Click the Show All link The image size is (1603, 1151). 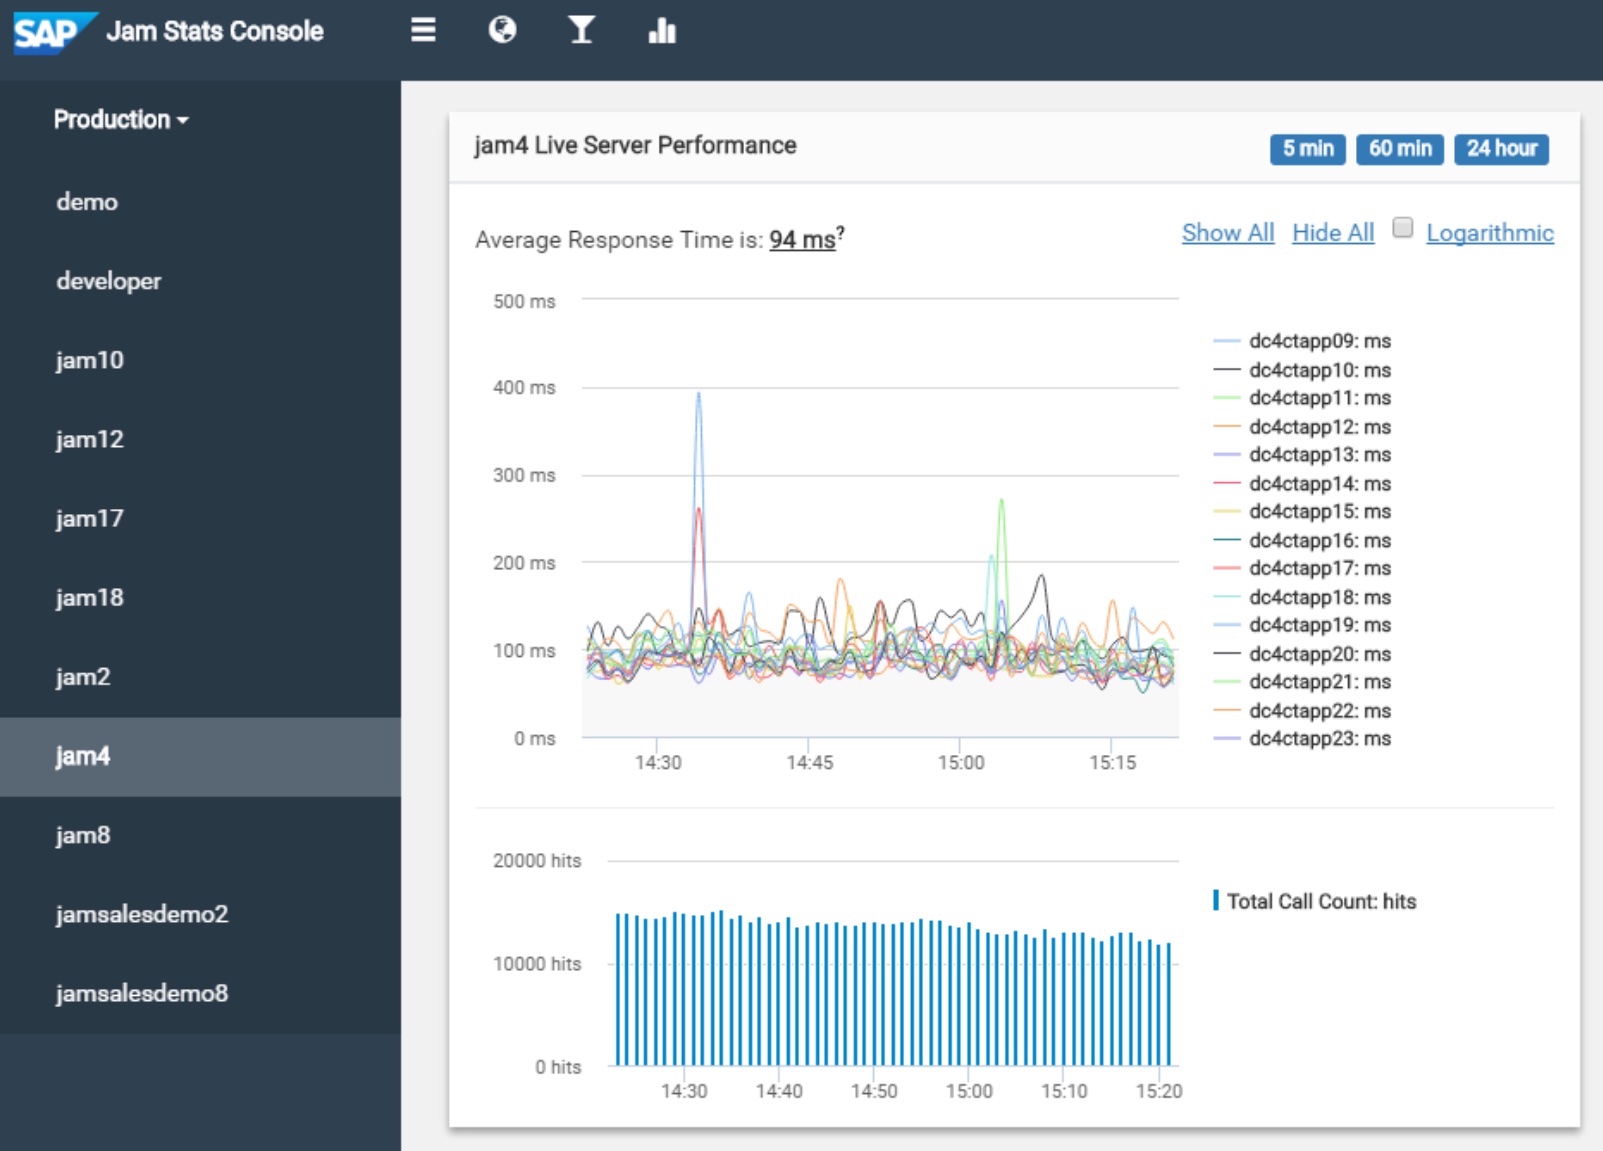[x=1227, y=233]
